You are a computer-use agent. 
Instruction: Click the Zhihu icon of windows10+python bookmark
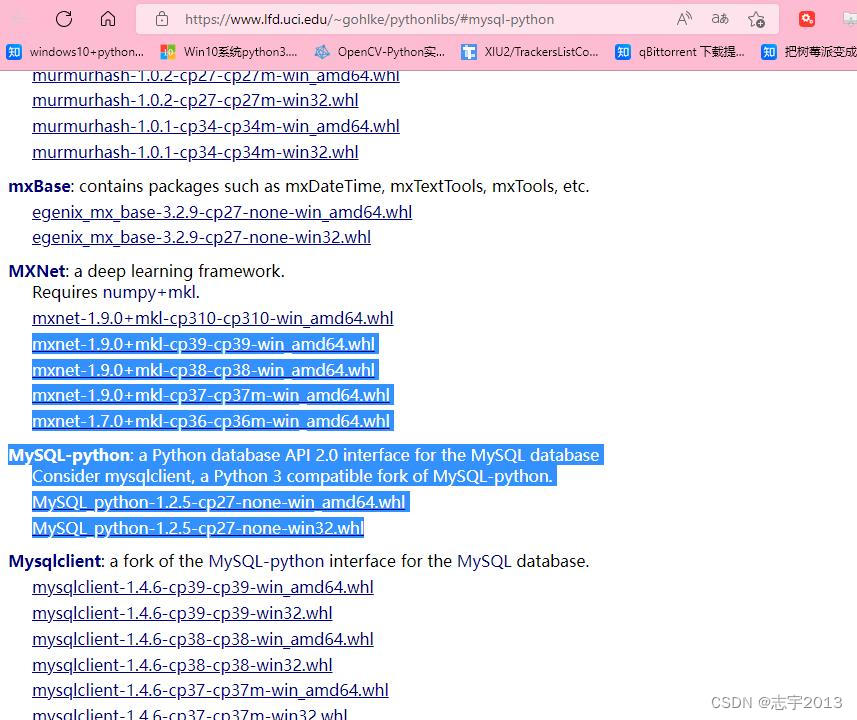pos(14,52)
